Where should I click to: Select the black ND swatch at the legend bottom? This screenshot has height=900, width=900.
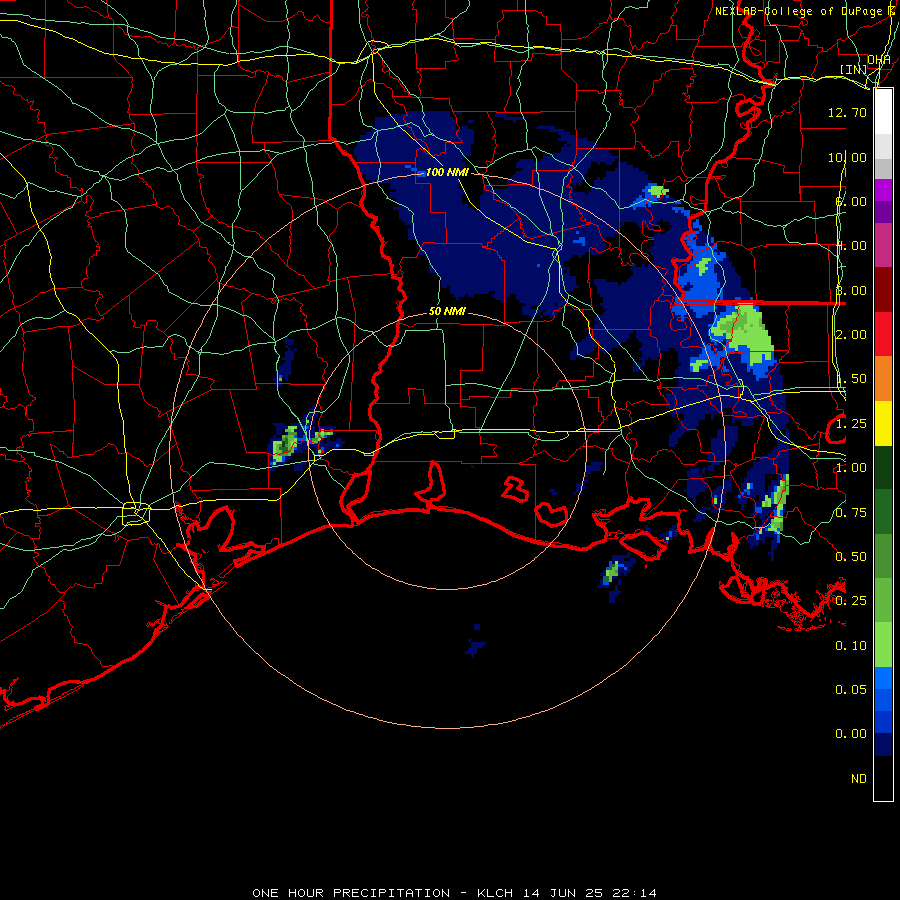pyautogui.click(x=883, y=778)
